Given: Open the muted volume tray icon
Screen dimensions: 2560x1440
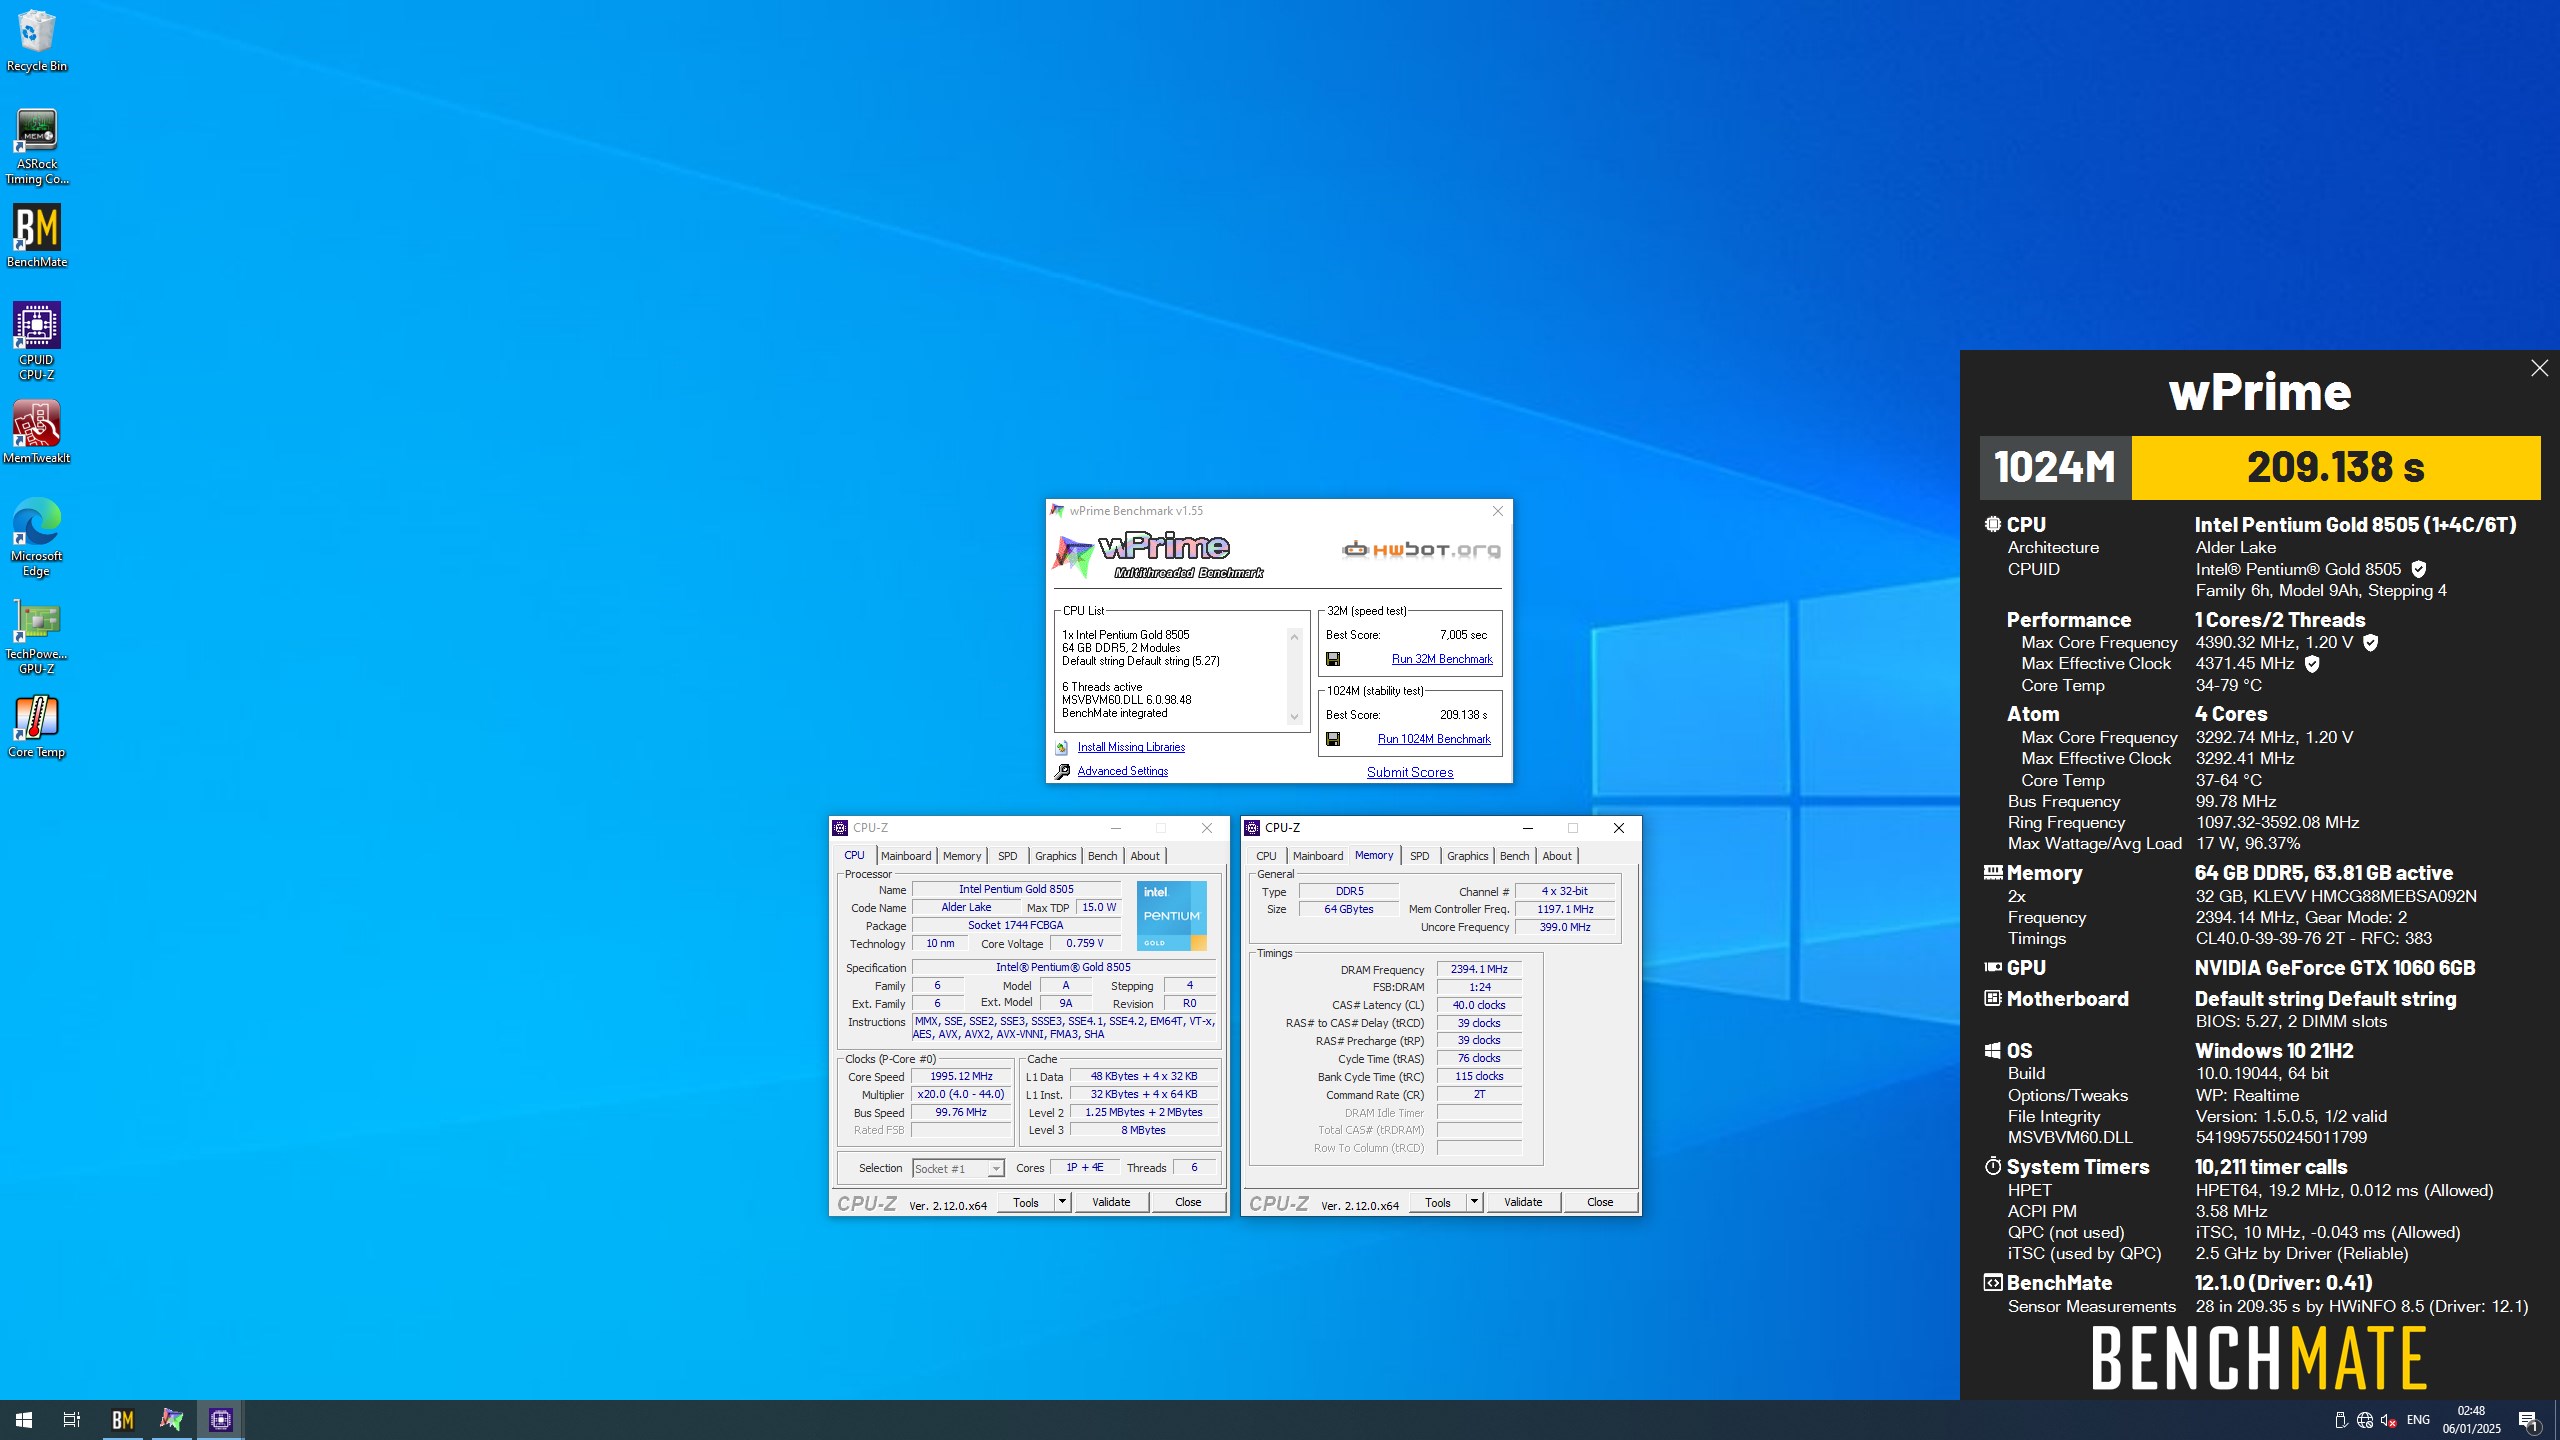Looking at the screenshot, I should [2389, 1420].
